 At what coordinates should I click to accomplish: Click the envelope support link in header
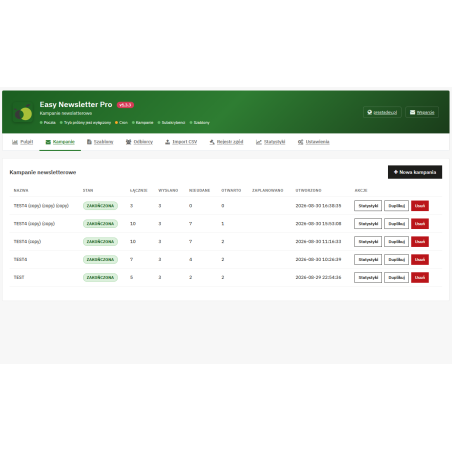422,112
